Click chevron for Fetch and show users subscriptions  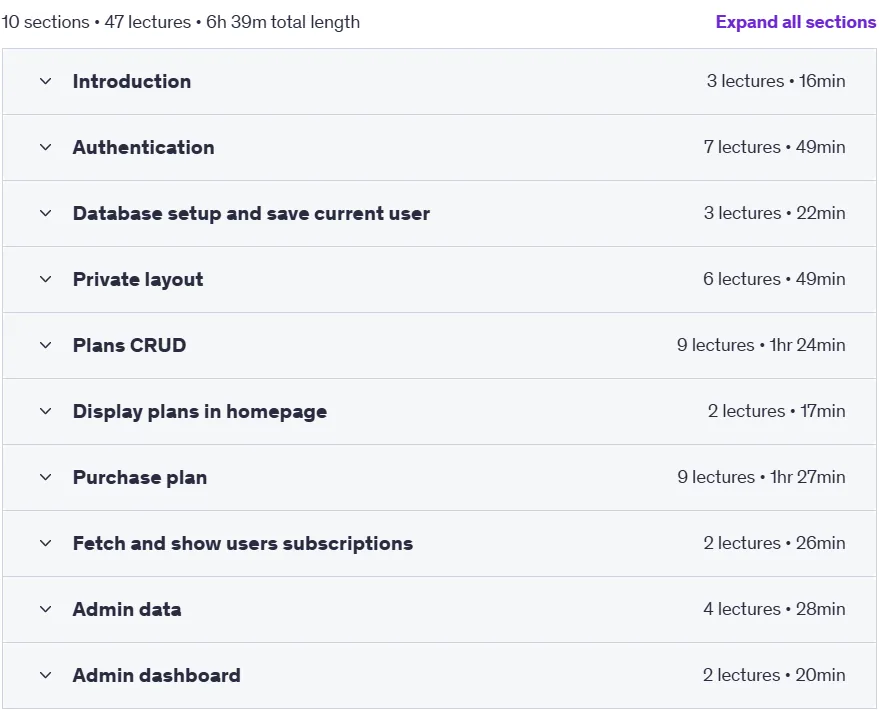pyautogui.click(x=45, y=543)
